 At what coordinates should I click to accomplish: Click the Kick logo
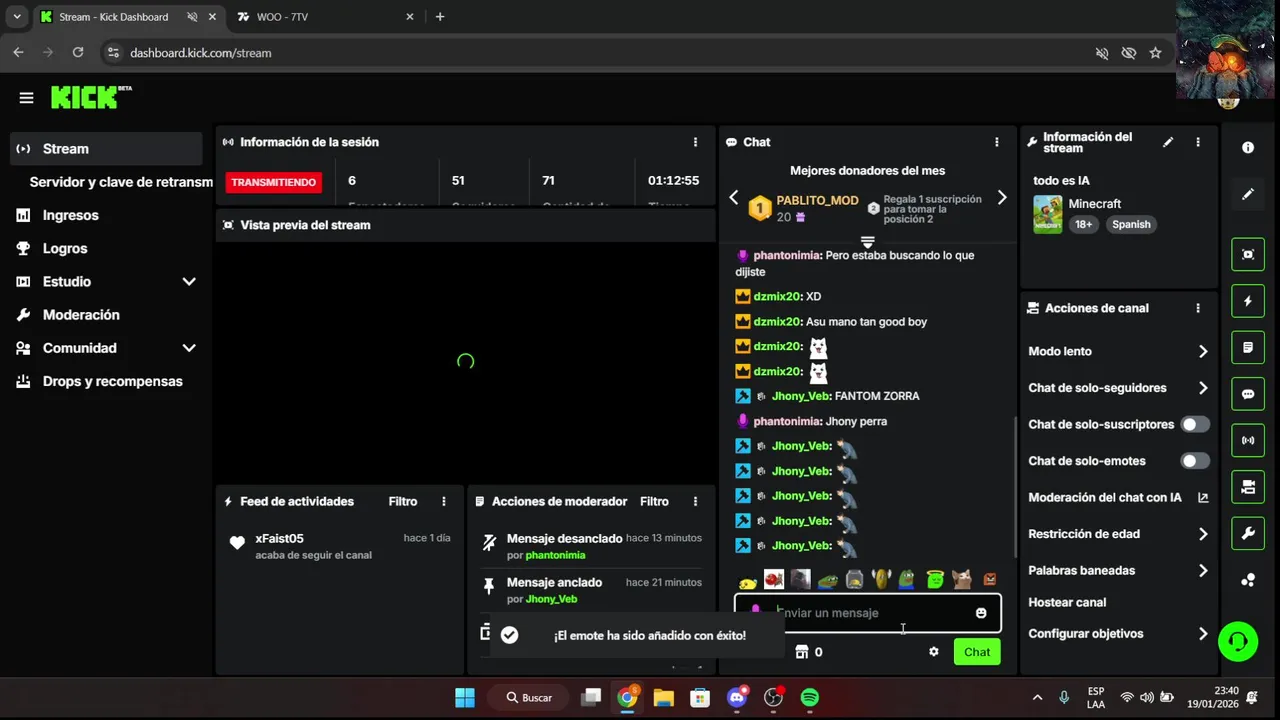pos(91,97)
